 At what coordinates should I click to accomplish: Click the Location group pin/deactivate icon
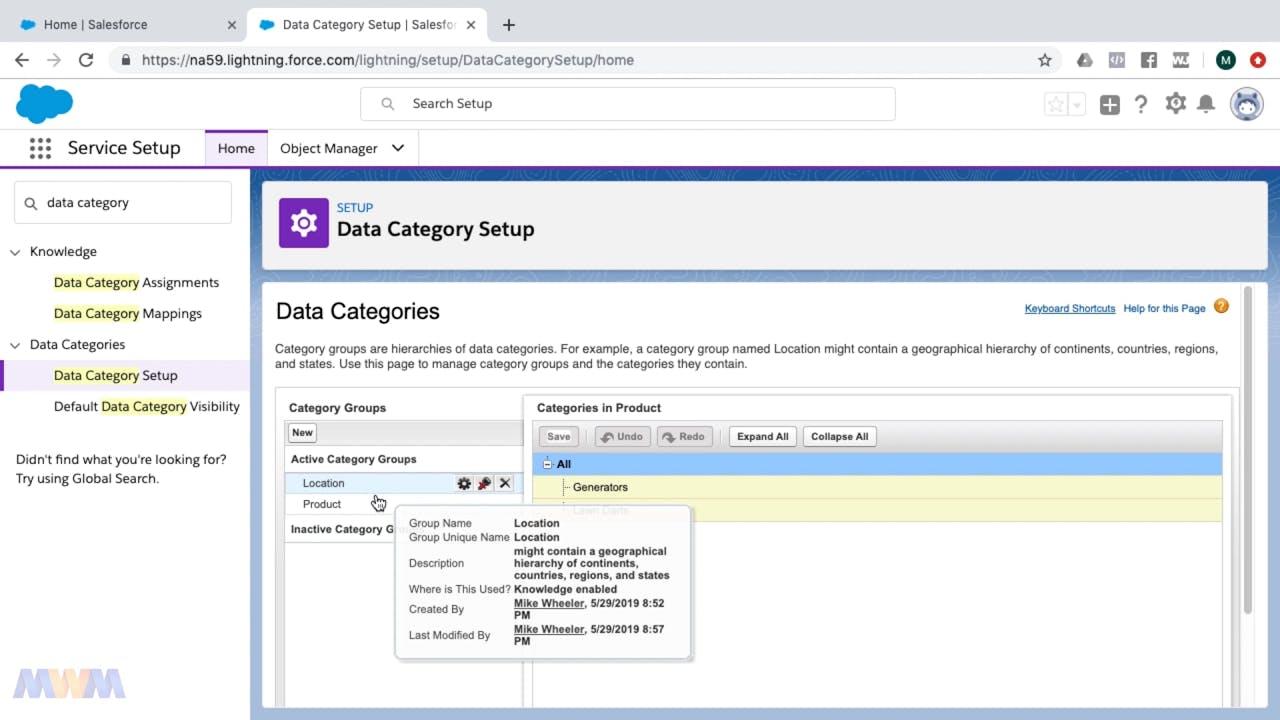point(484,483)
